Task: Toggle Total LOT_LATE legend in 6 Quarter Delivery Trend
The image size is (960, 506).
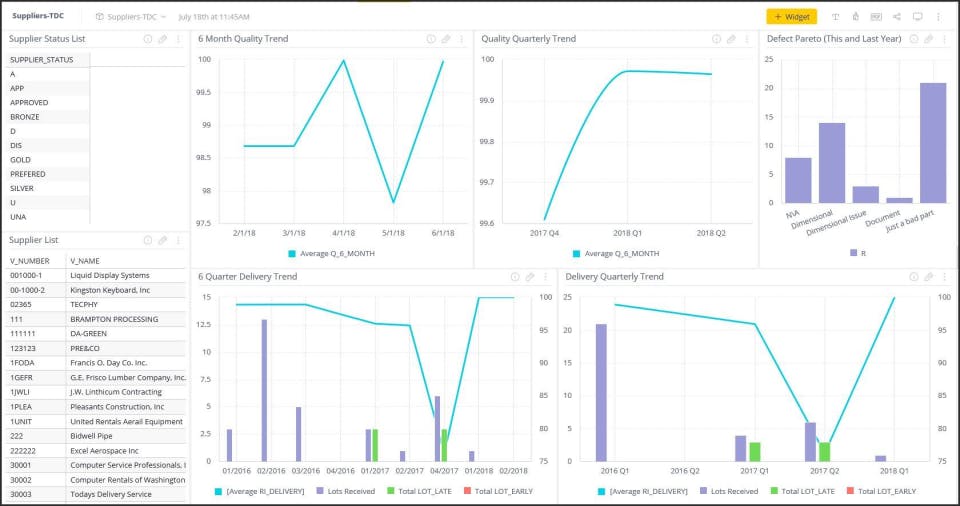Action: tap(419, 491)
